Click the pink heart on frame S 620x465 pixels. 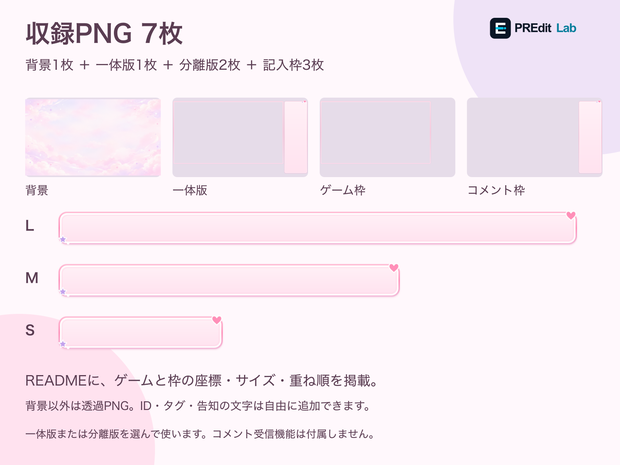[x=217, y=320]
